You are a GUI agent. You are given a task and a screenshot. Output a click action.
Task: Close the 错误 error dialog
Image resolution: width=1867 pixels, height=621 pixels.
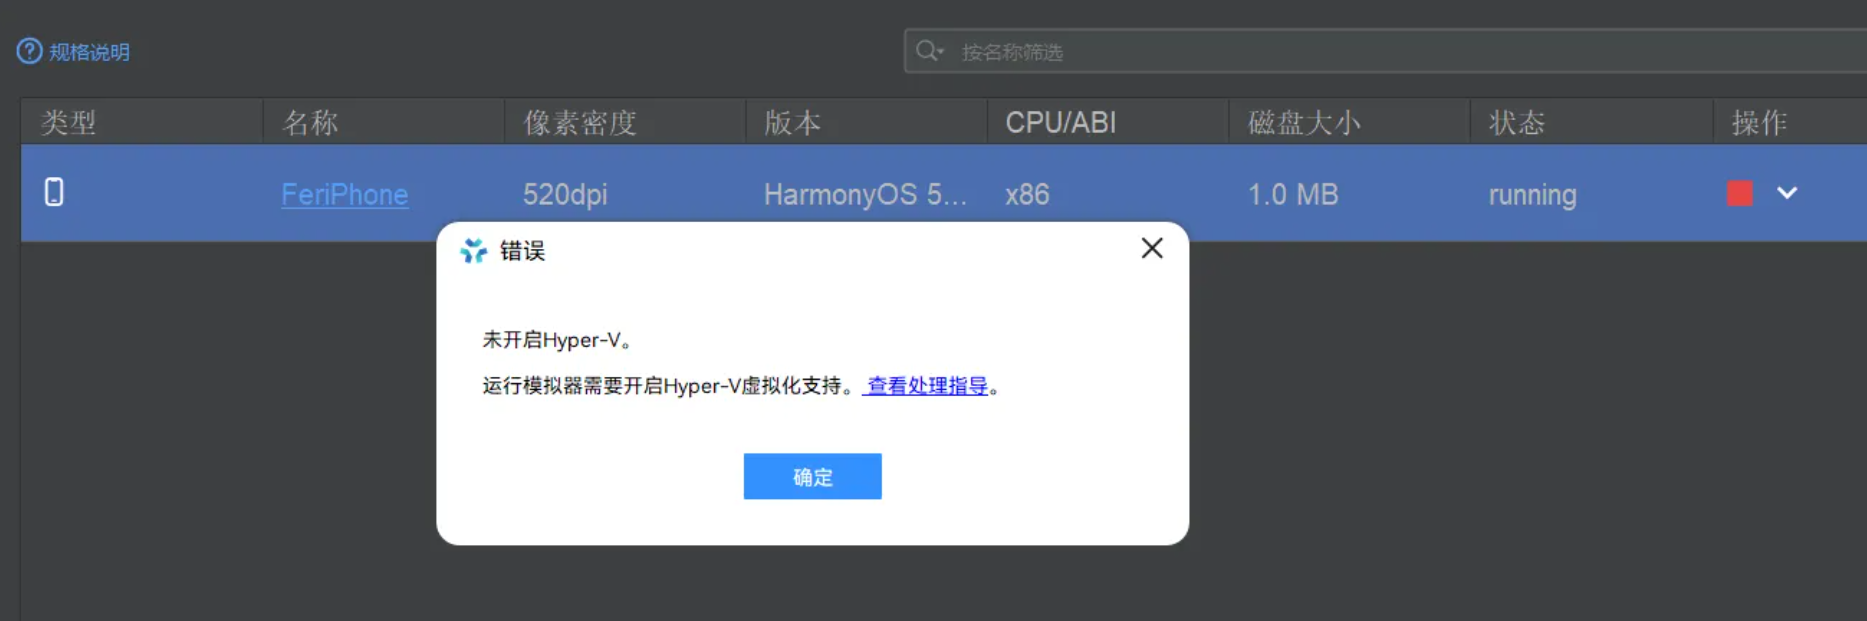1152,248
